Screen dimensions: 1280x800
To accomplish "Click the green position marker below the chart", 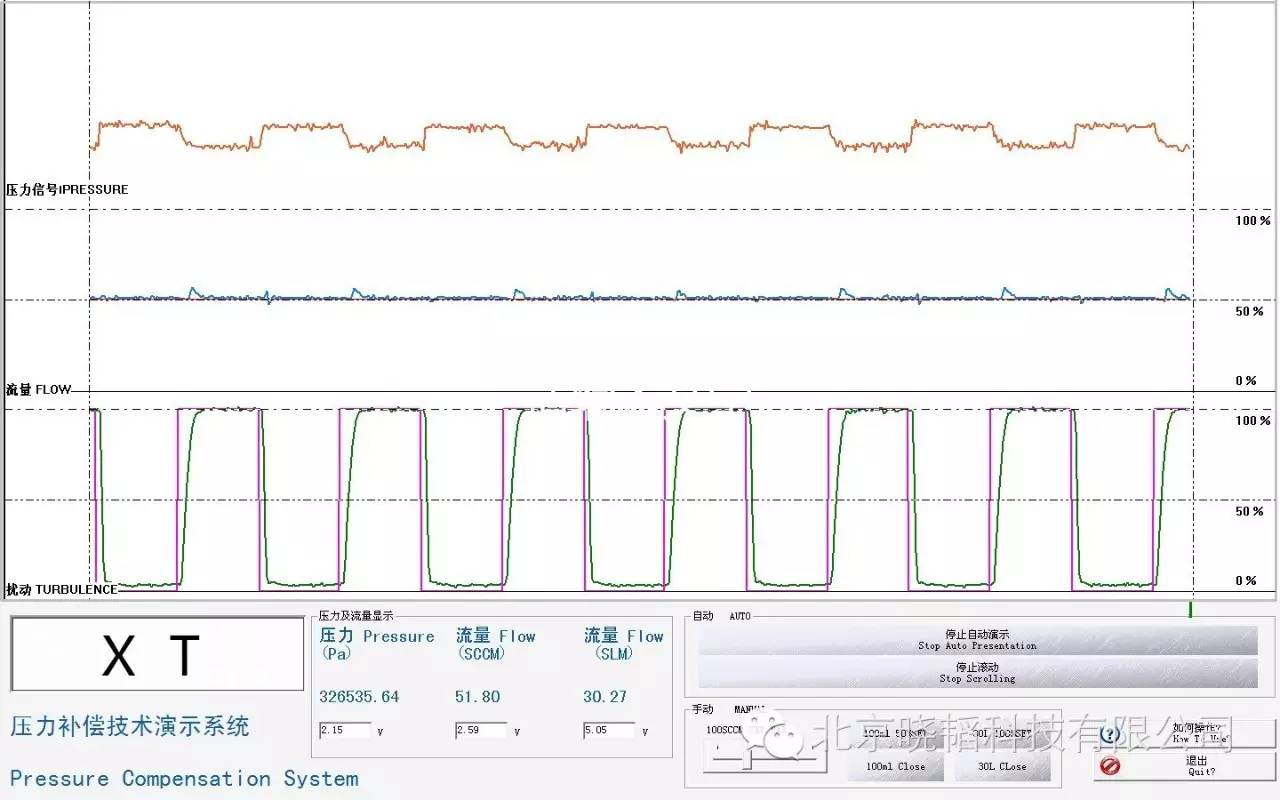I will [1190, 609].
